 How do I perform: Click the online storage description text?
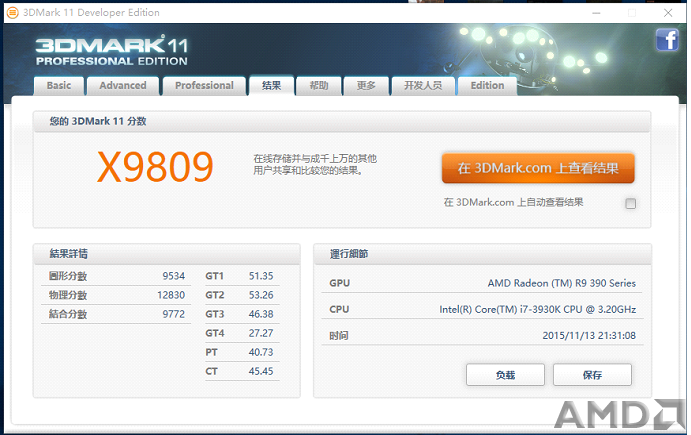pyautogui.click(x=315, y=164)
